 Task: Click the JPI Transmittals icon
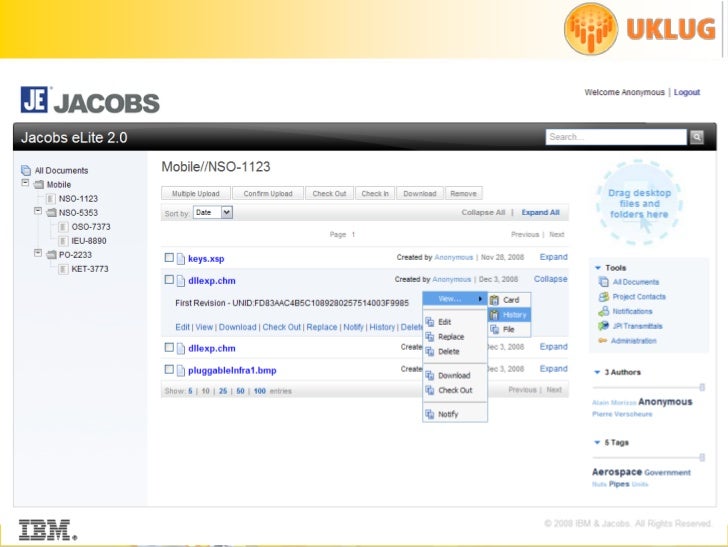(603, 326)
